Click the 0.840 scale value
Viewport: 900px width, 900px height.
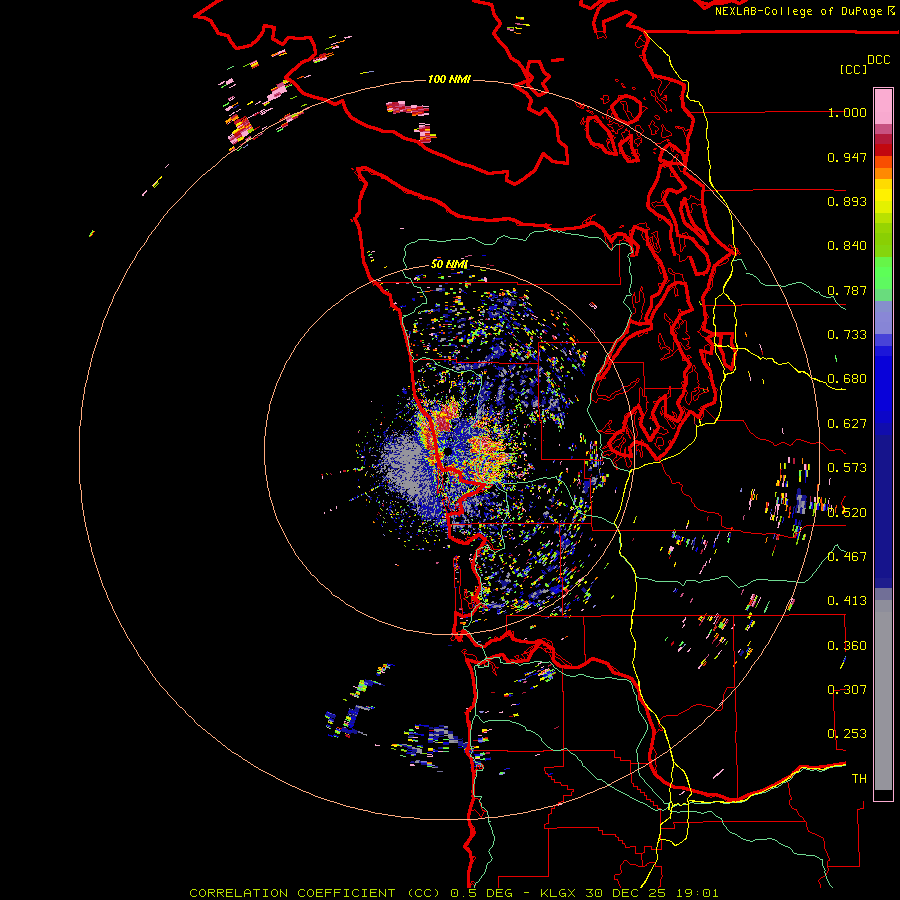[x=847, y=246]
